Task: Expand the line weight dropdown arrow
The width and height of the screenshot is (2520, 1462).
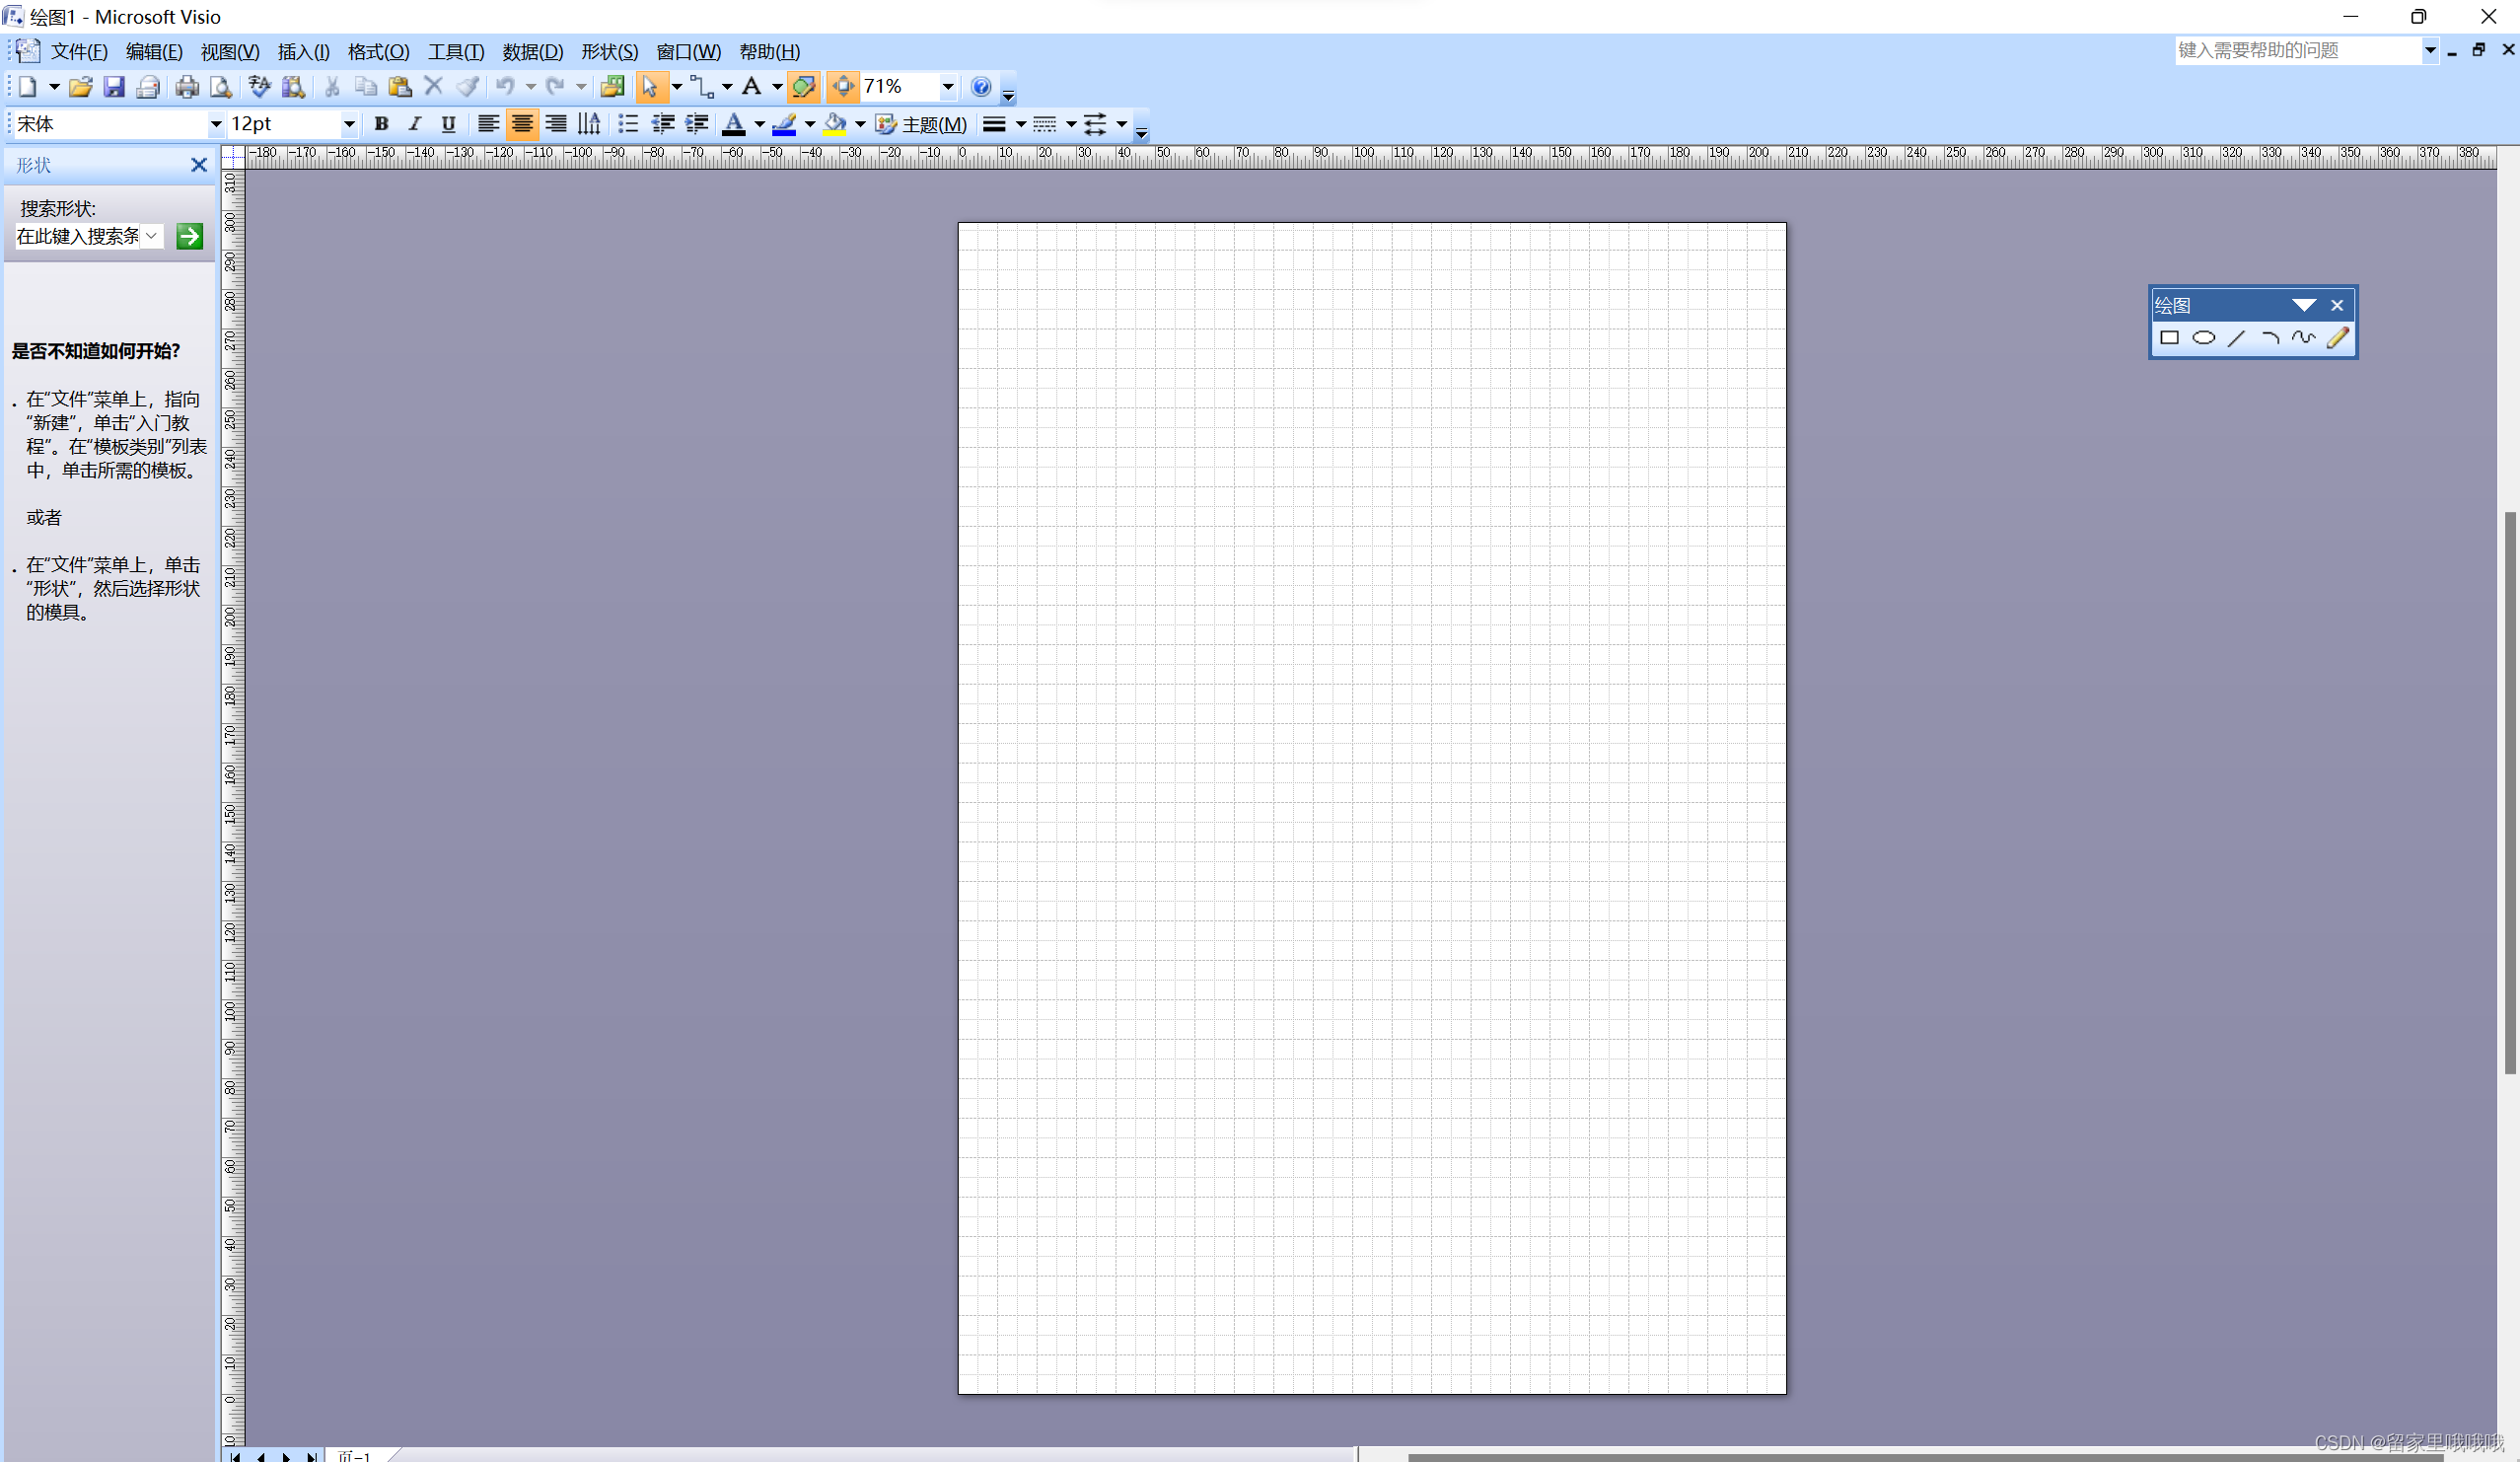Action: tap(1021, 124)
